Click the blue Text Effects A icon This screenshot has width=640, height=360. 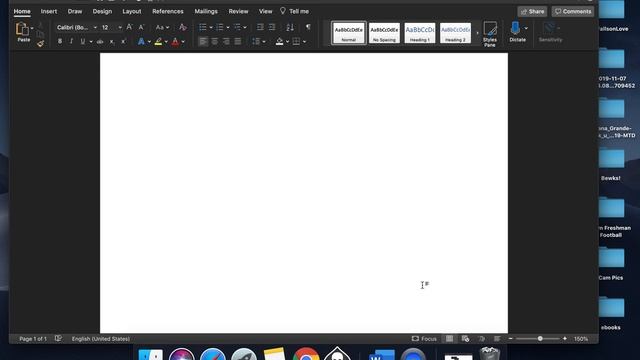pos(141,42)
